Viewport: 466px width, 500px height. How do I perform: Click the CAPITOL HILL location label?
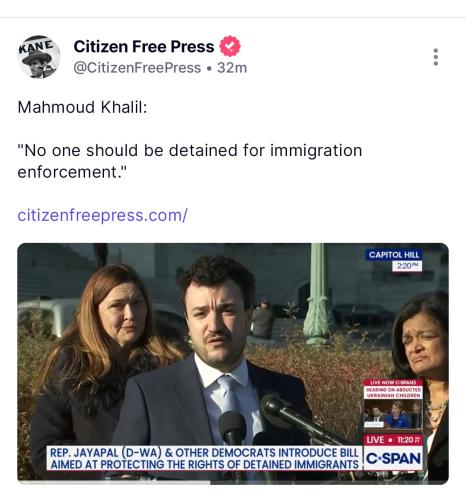(x=394, y=255)
